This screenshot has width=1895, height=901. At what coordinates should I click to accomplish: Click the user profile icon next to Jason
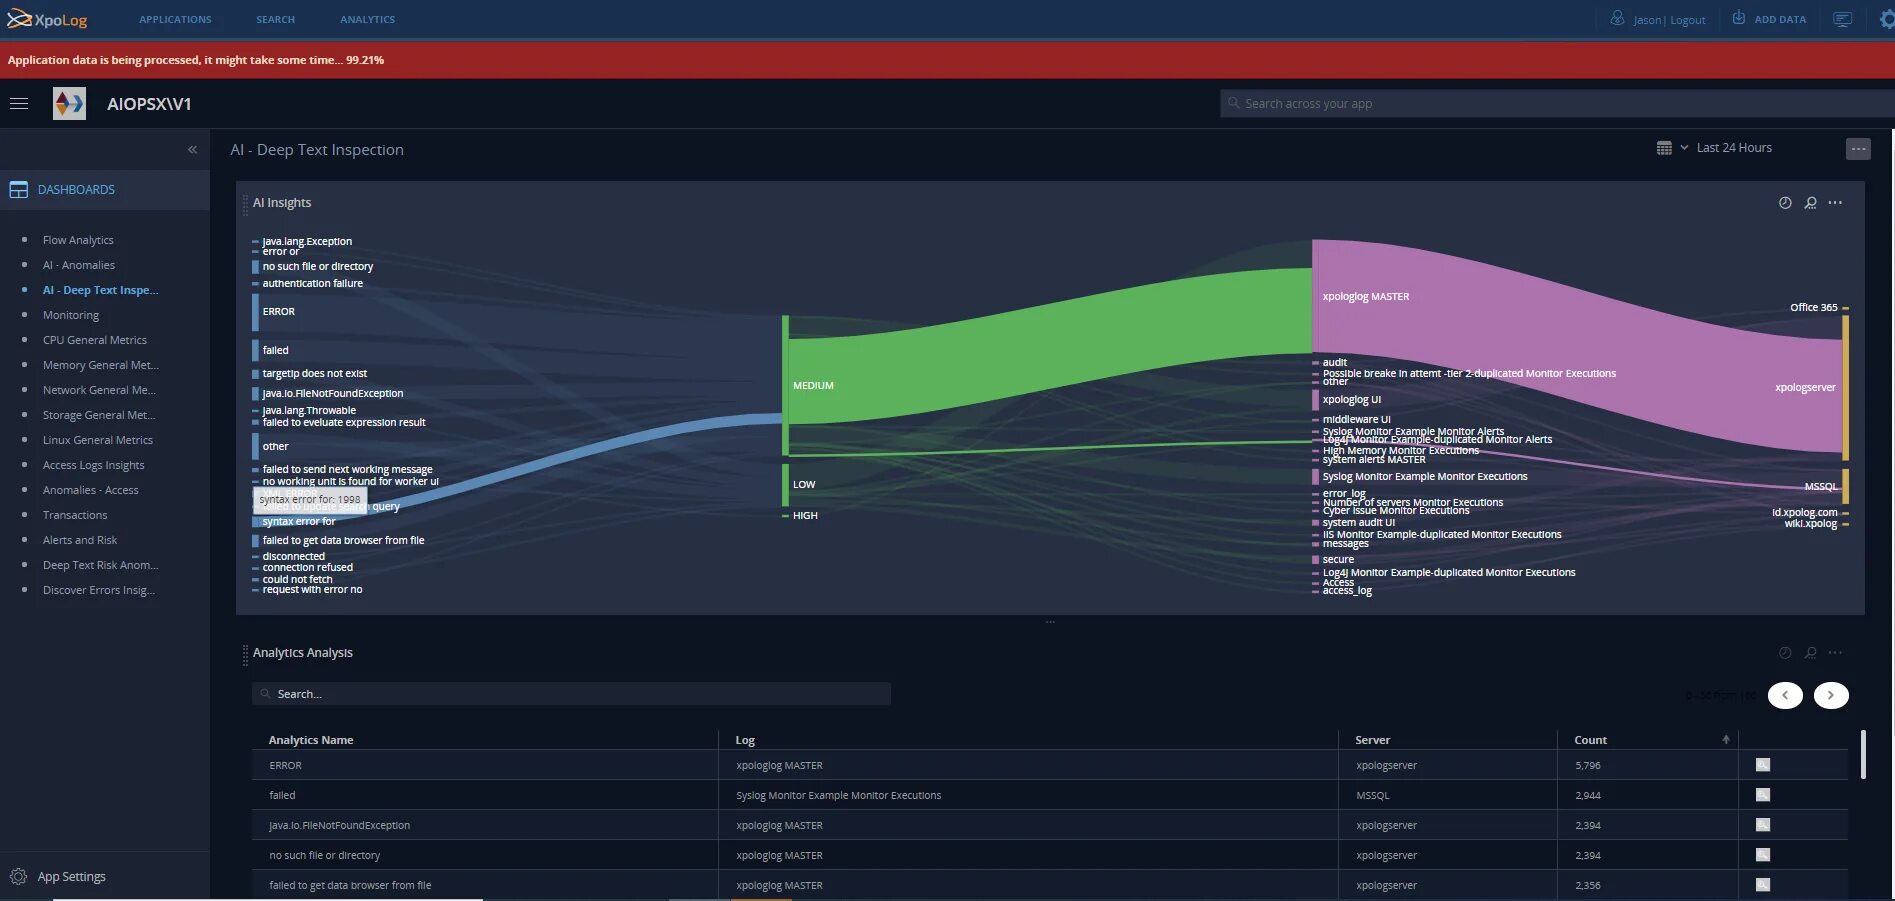click(1617, 18)
